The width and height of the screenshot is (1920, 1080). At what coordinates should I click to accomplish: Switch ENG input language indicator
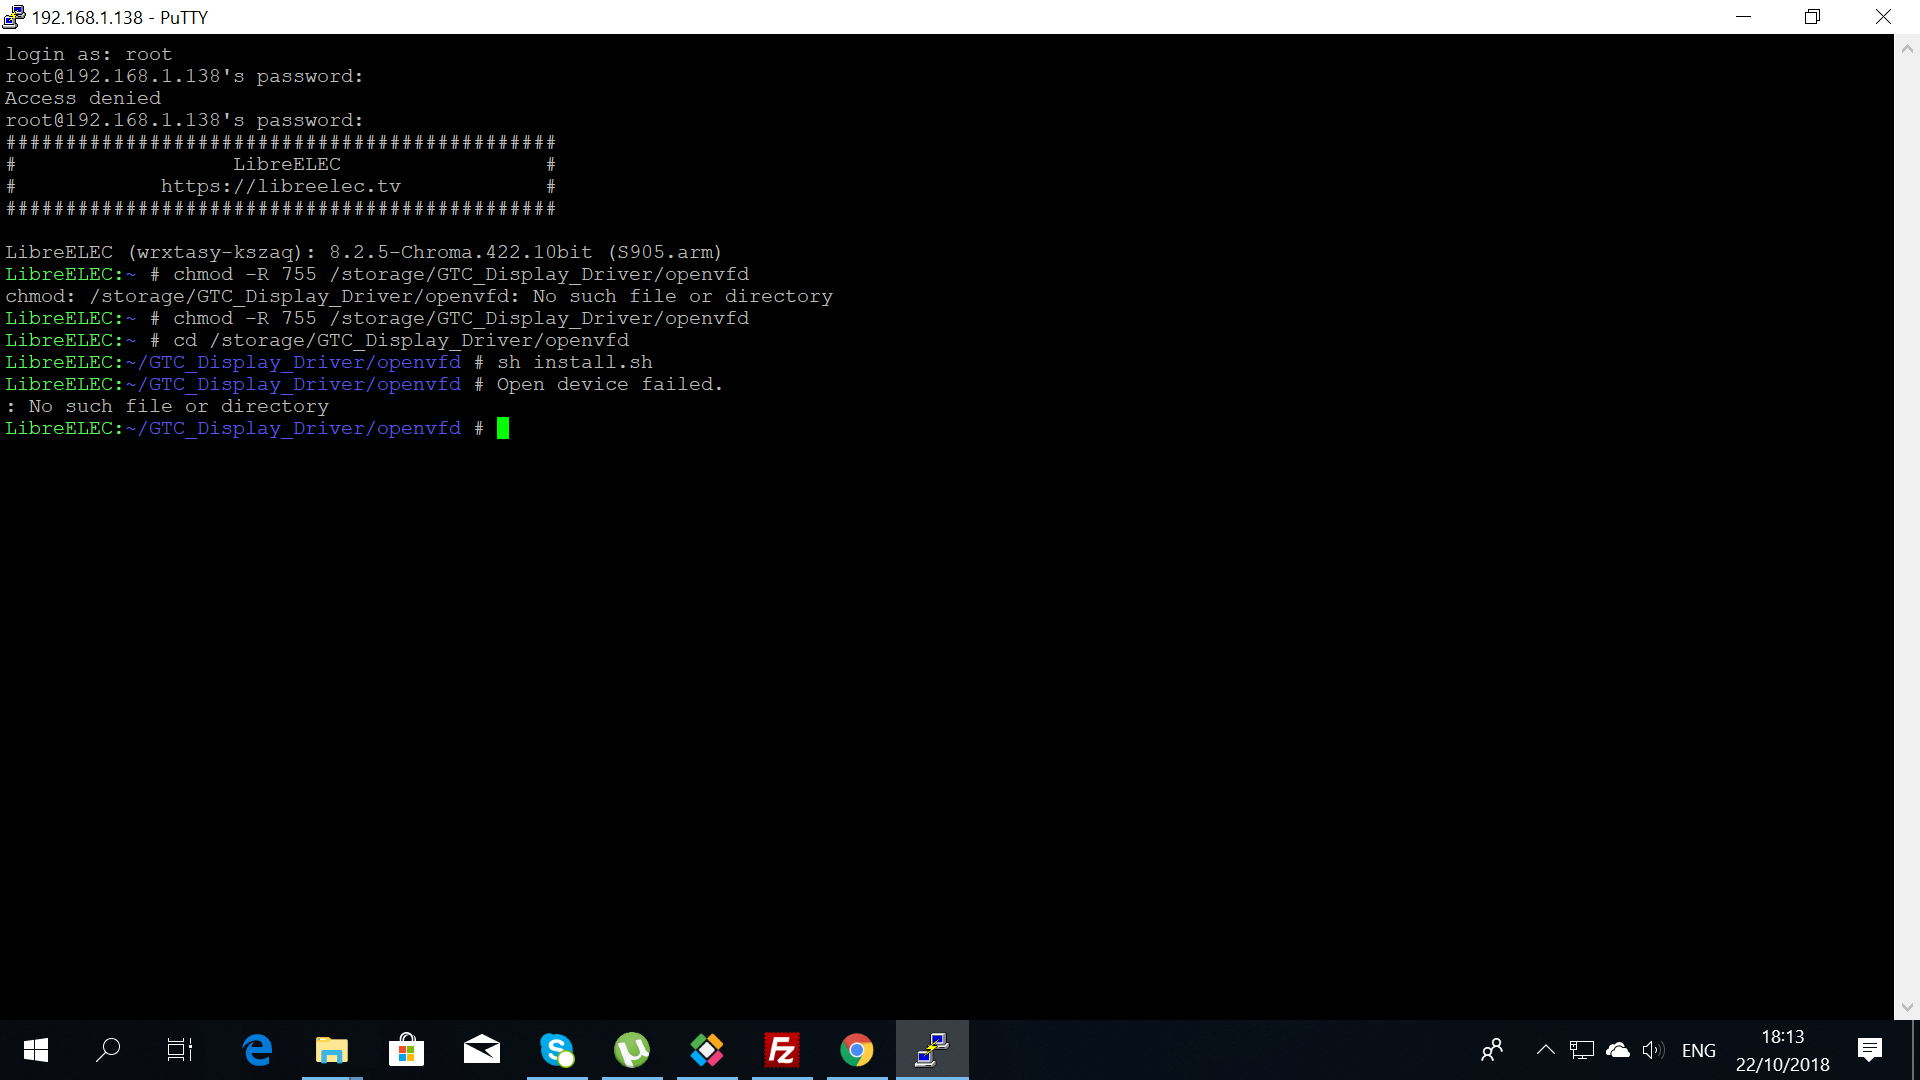[1698, 1050]
